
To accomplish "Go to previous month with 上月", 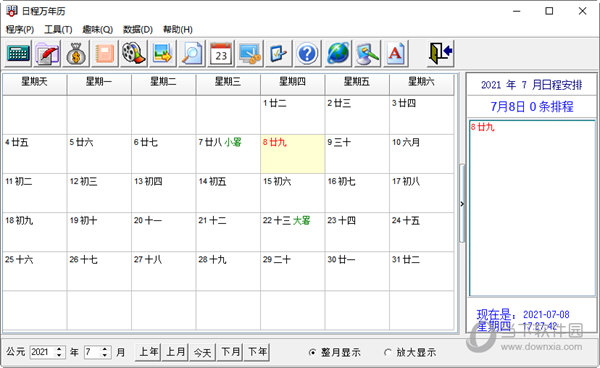I will pyautogui.click(x=175, y=352).
